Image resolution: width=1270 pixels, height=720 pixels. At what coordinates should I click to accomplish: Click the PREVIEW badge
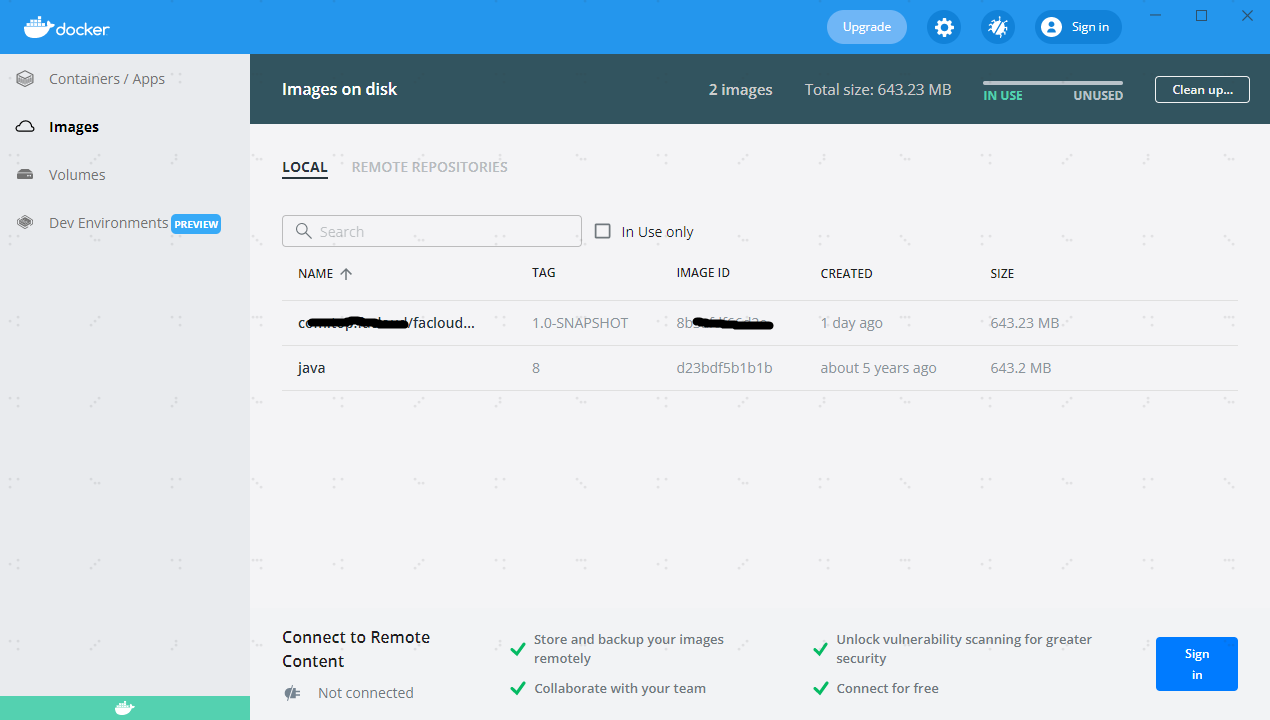coord(196,224)
